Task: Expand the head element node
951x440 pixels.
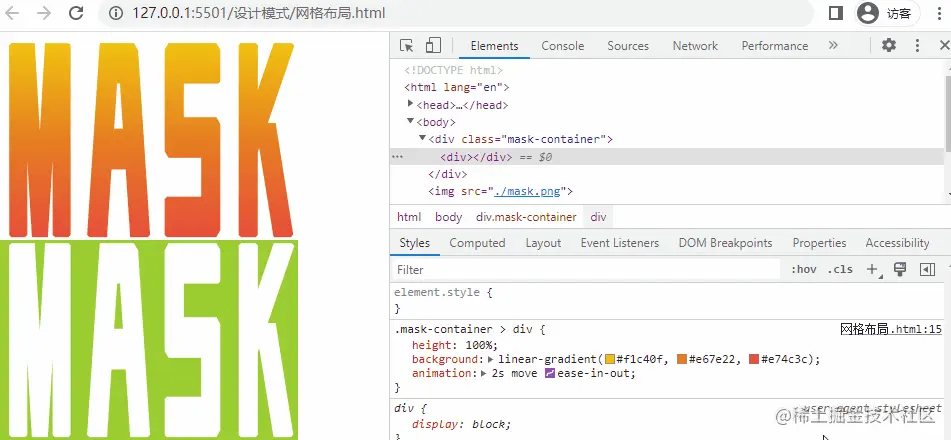Action: [x=411, y=104]
